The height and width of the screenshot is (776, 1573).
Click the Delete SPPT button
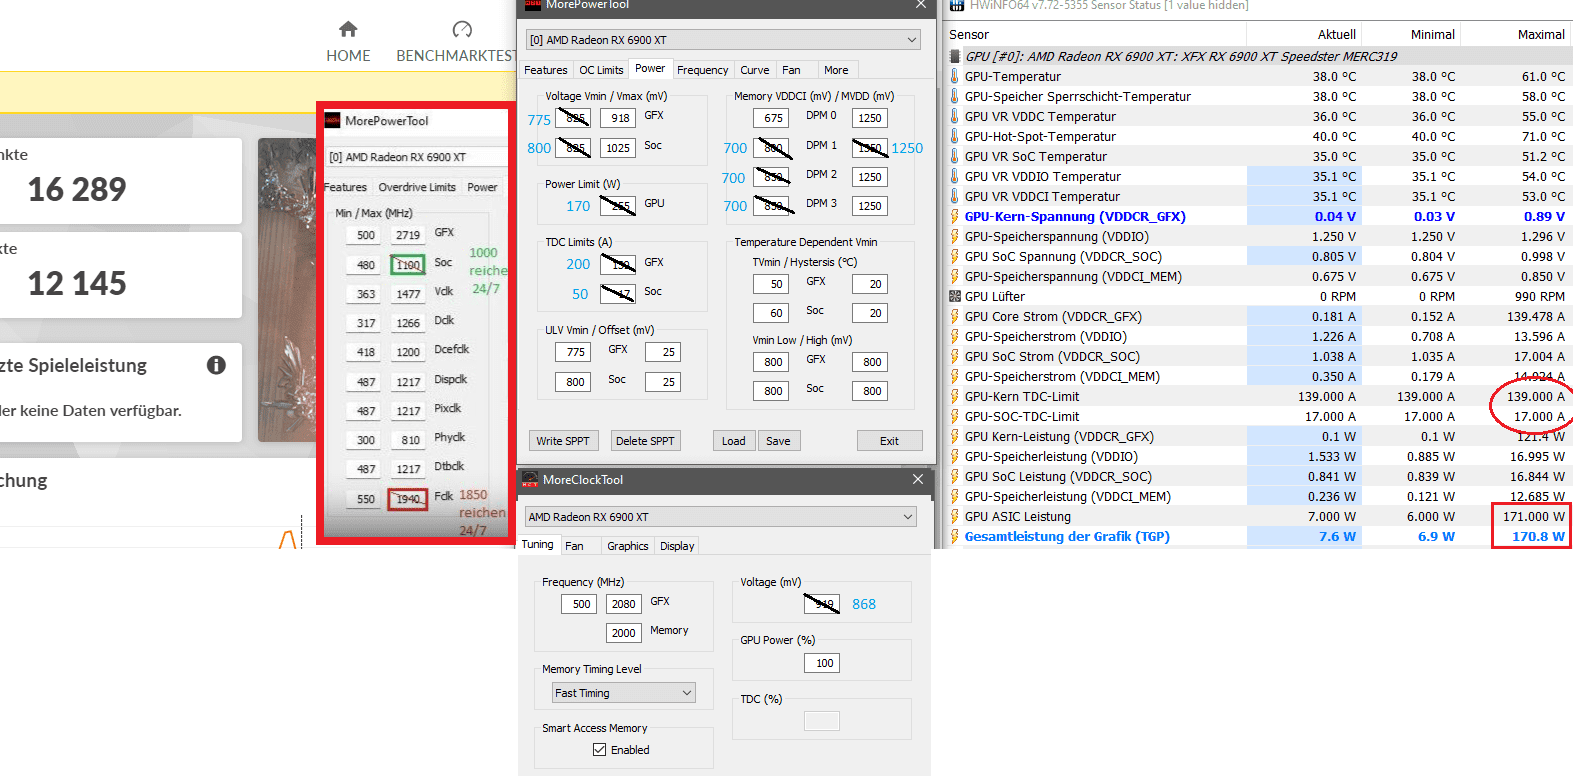(x=645, y=441)
